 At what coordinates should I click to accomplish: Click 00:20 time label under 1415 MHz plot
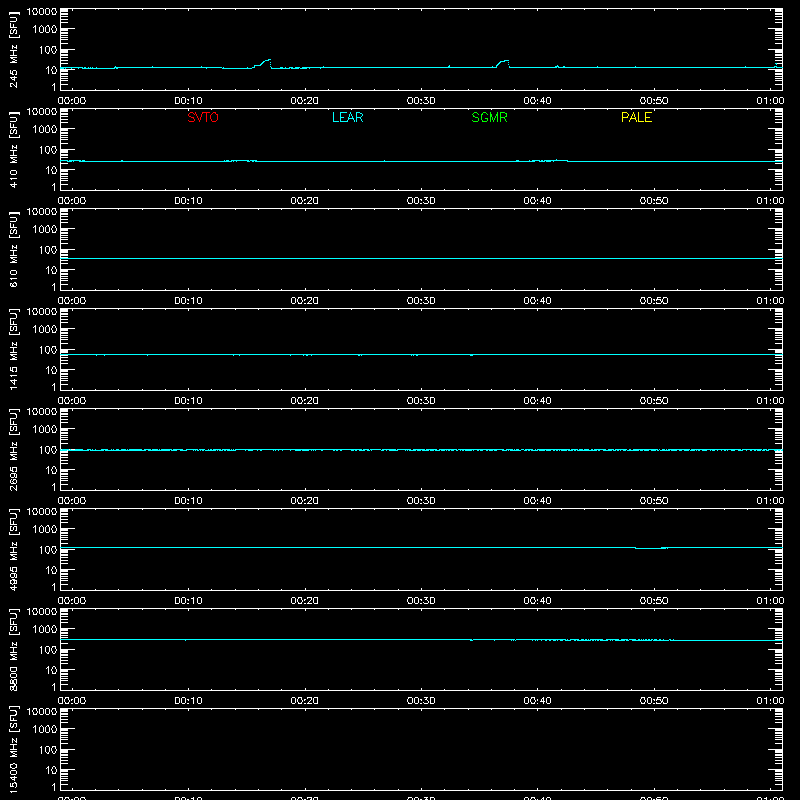[x=305, y=401]
